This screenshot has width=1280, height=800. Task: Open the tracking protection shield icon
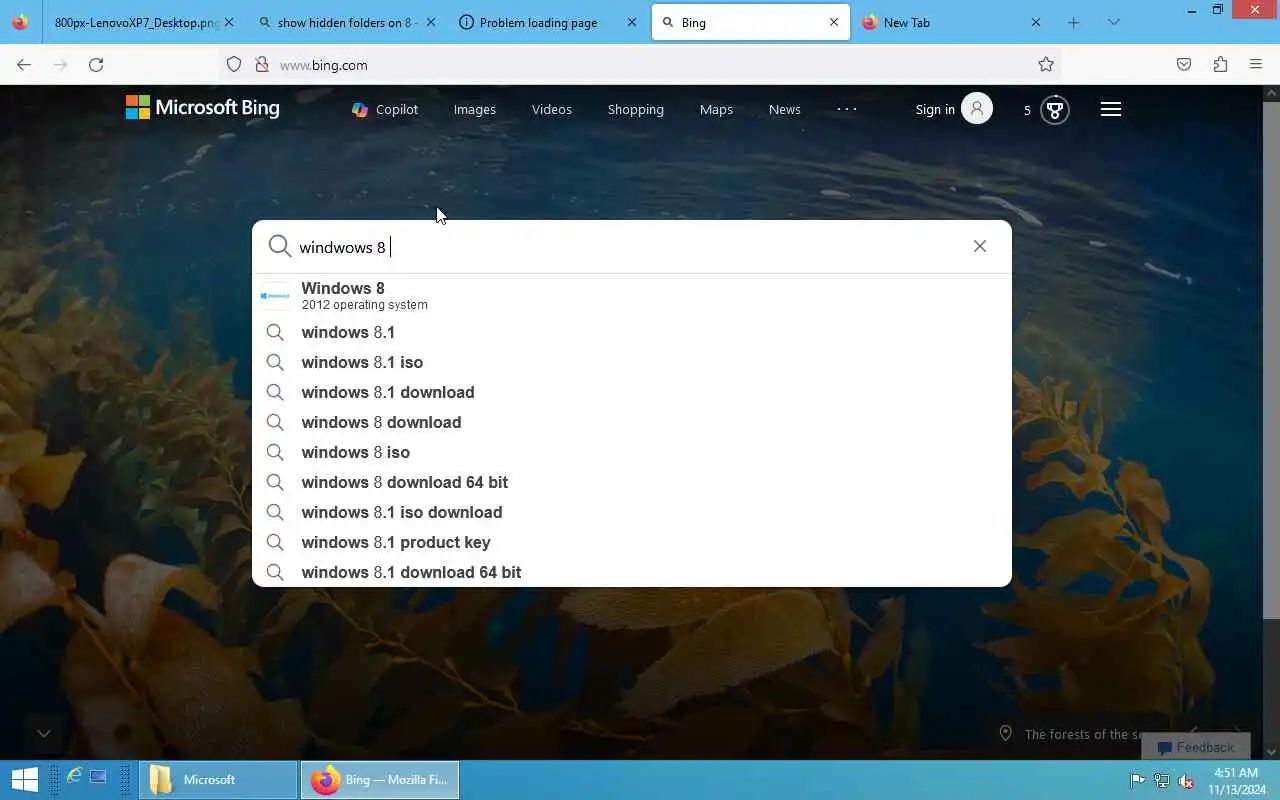(x=234, y=65)
